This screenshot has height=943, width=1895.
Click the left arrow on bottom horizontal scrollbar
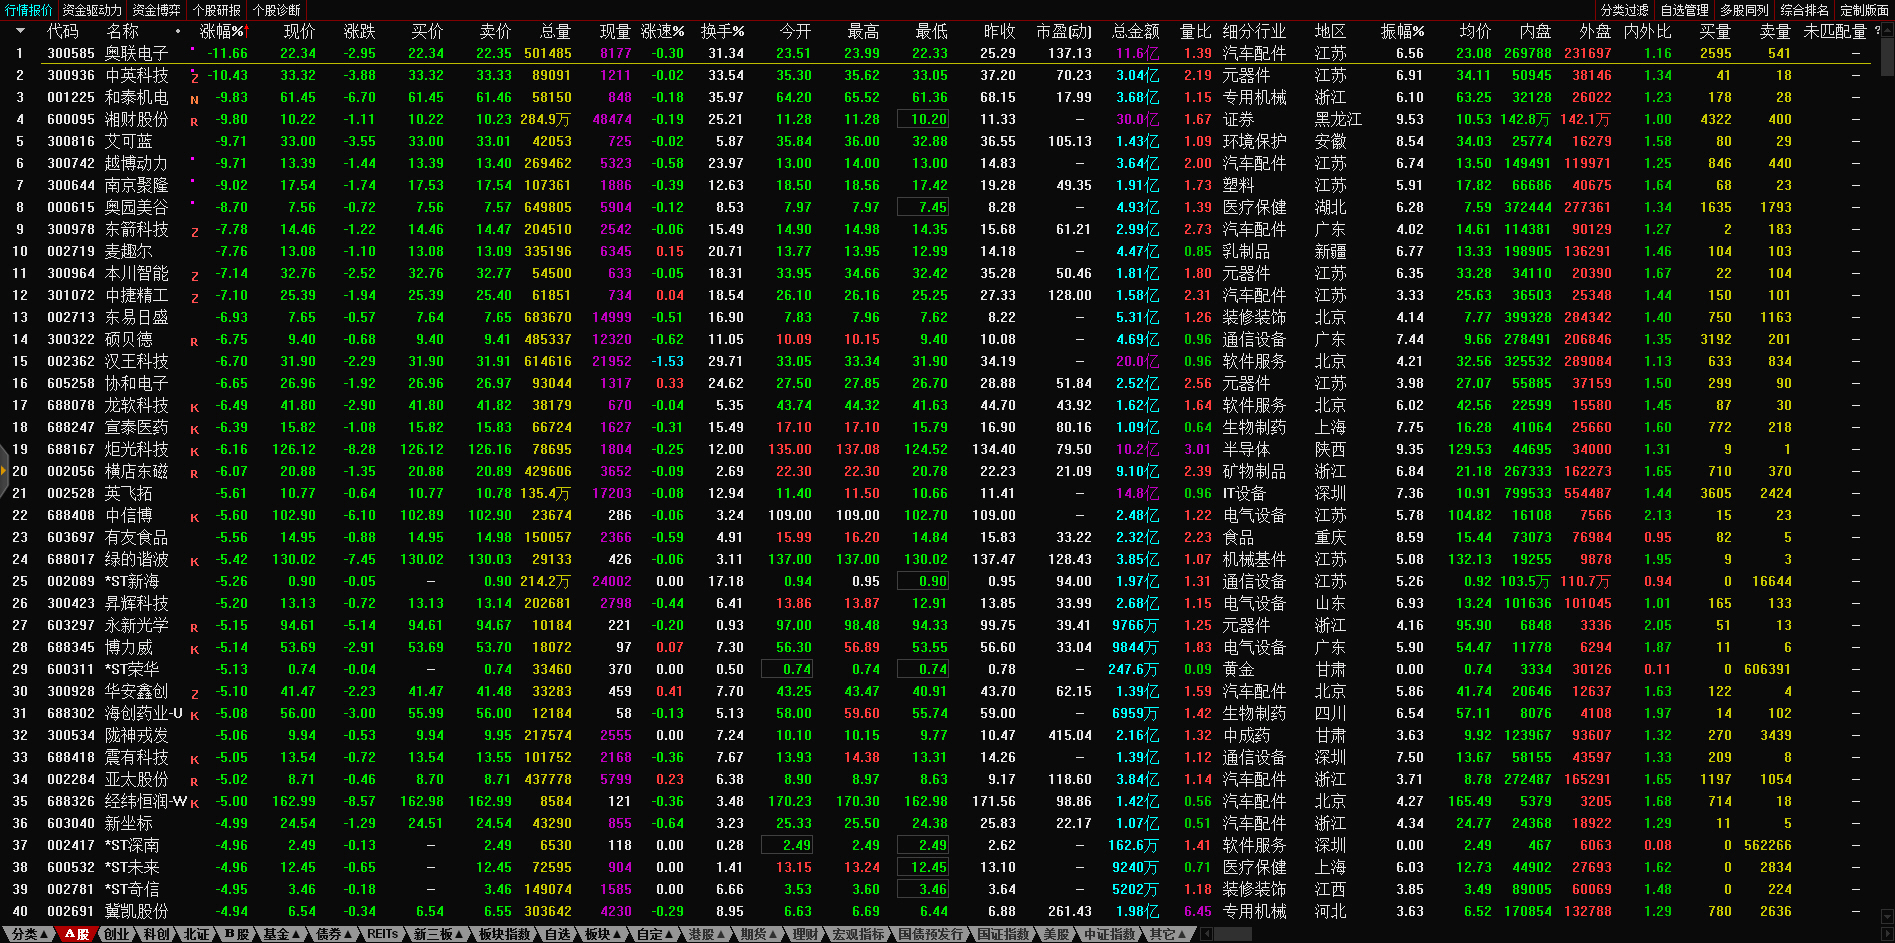[1207, 934]
